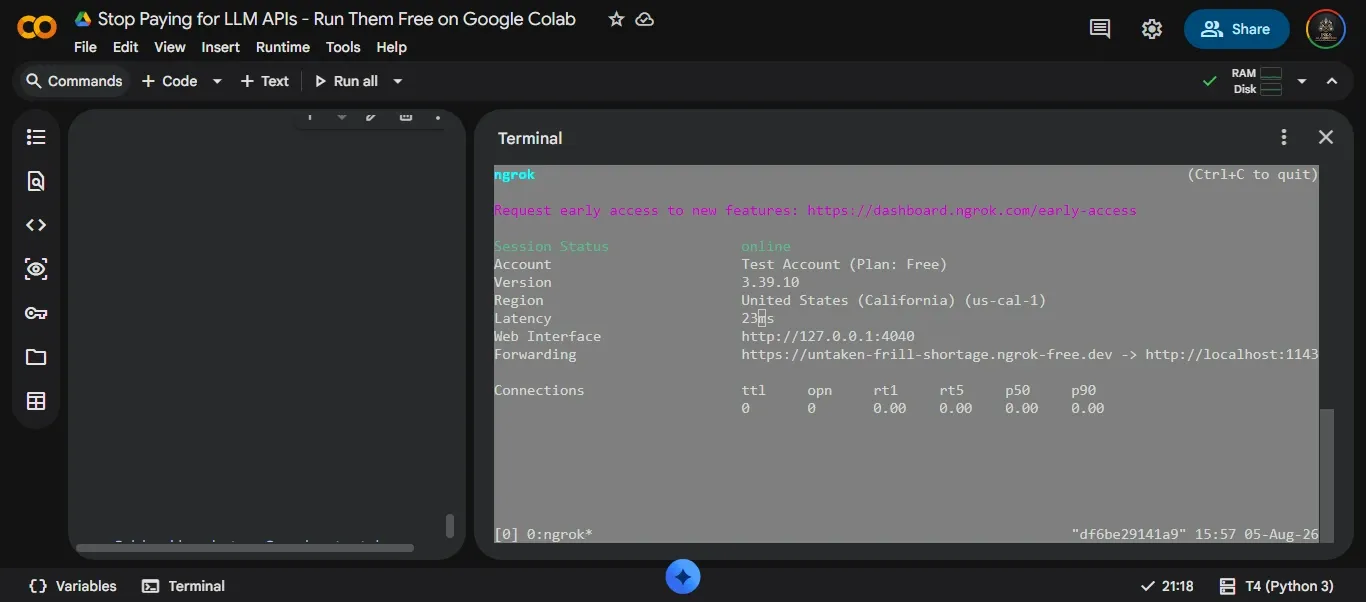Open the View menu
Viewport: 1366px width, 602px height.
click(169, 47)
